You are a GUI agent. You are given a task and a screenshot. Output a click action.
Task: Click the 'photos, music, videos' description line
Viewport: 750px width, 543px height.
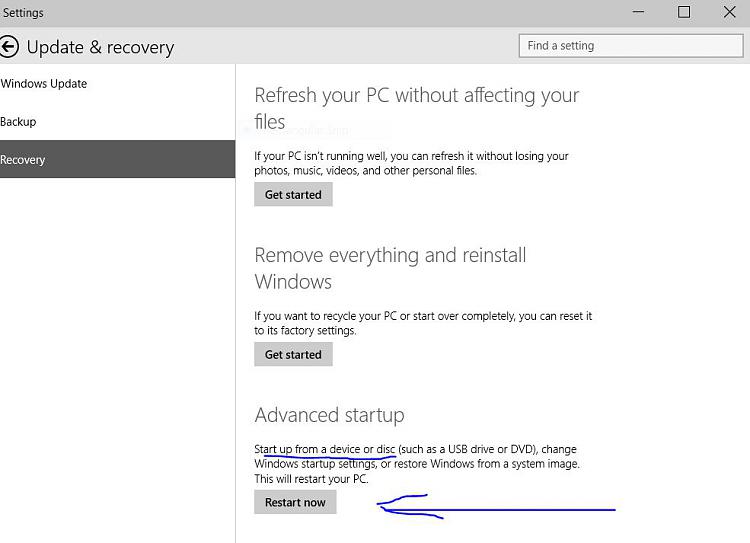point(365,170)
